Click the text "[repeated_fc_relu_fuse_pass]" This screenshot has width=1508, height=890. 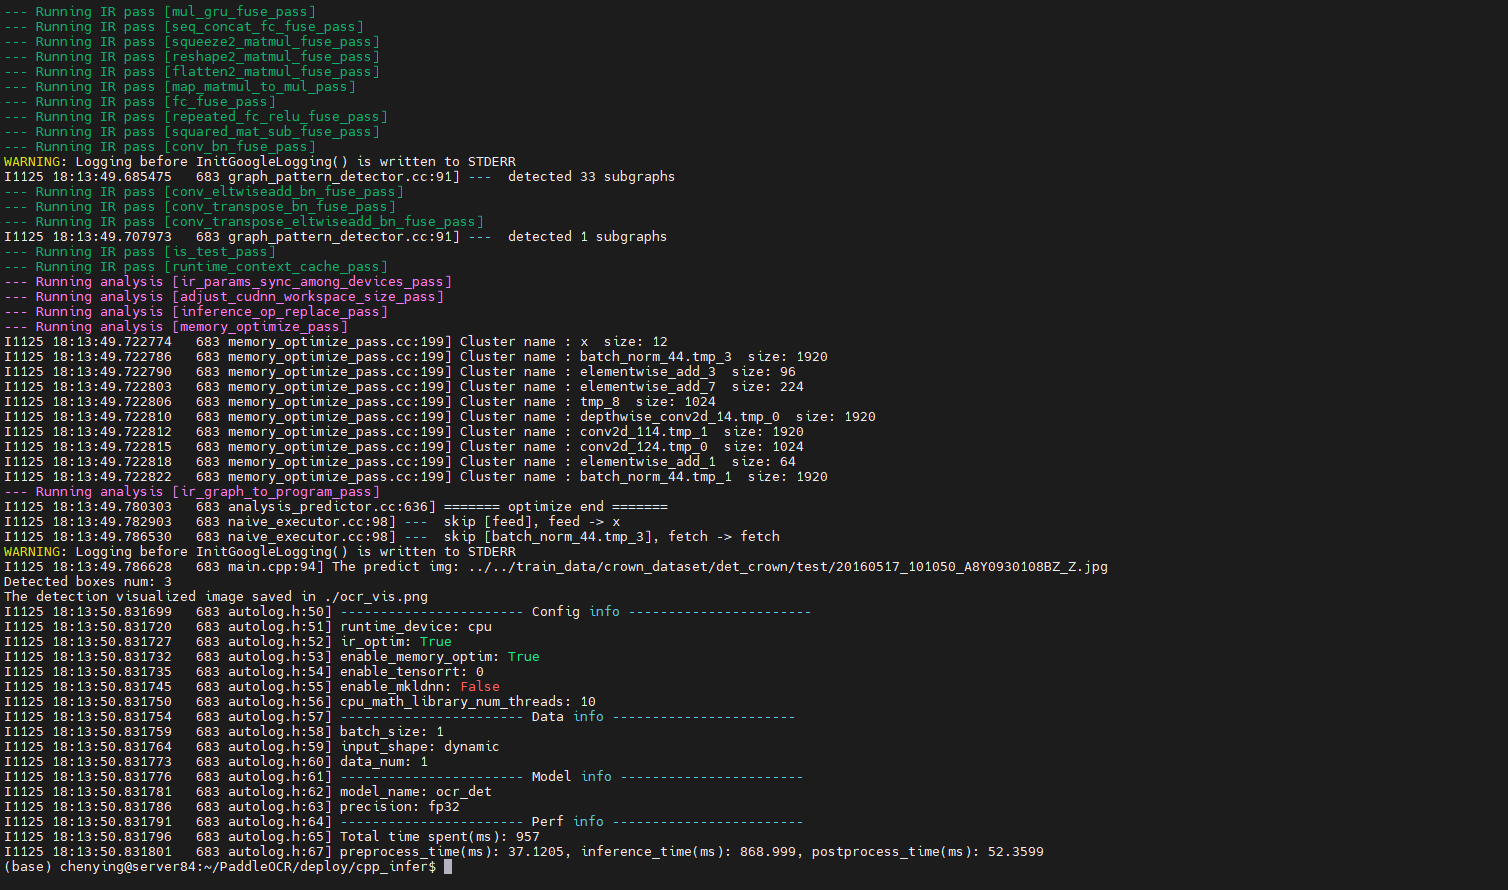276,117
